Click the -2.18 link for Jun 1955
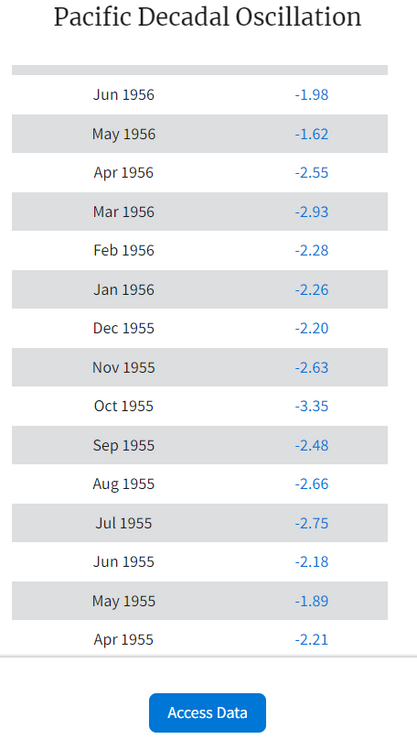 [x=312, y=562]
